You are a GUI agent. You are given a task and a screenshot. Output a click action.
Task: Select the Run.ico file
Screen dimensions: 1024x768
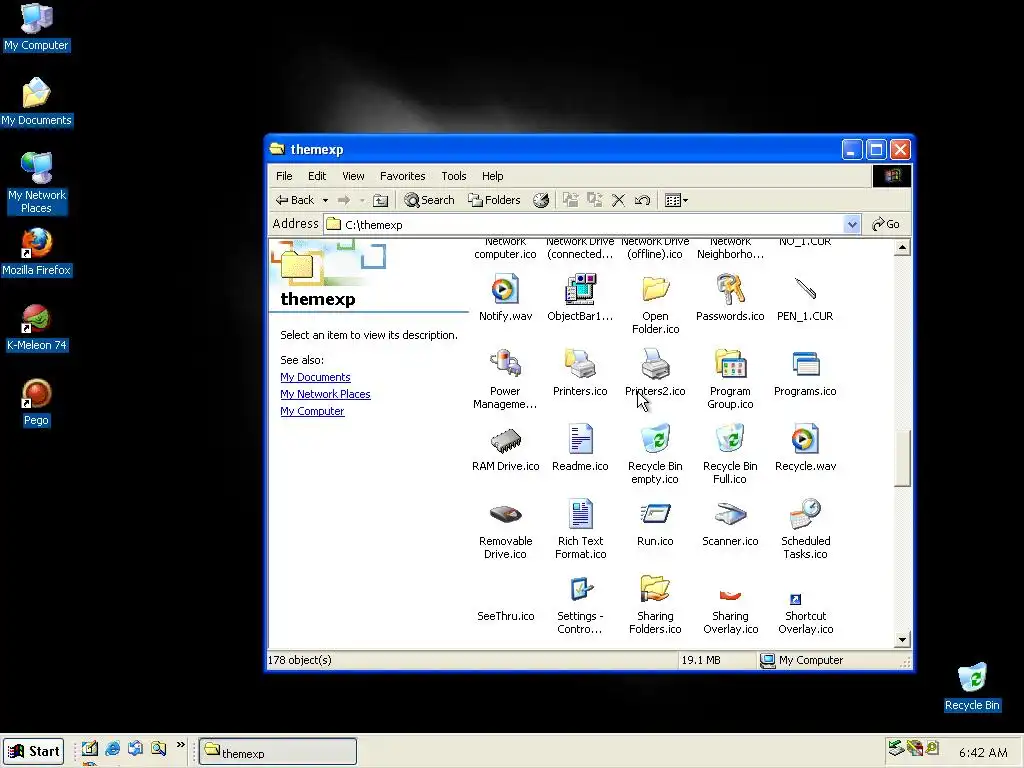(655, 515)
